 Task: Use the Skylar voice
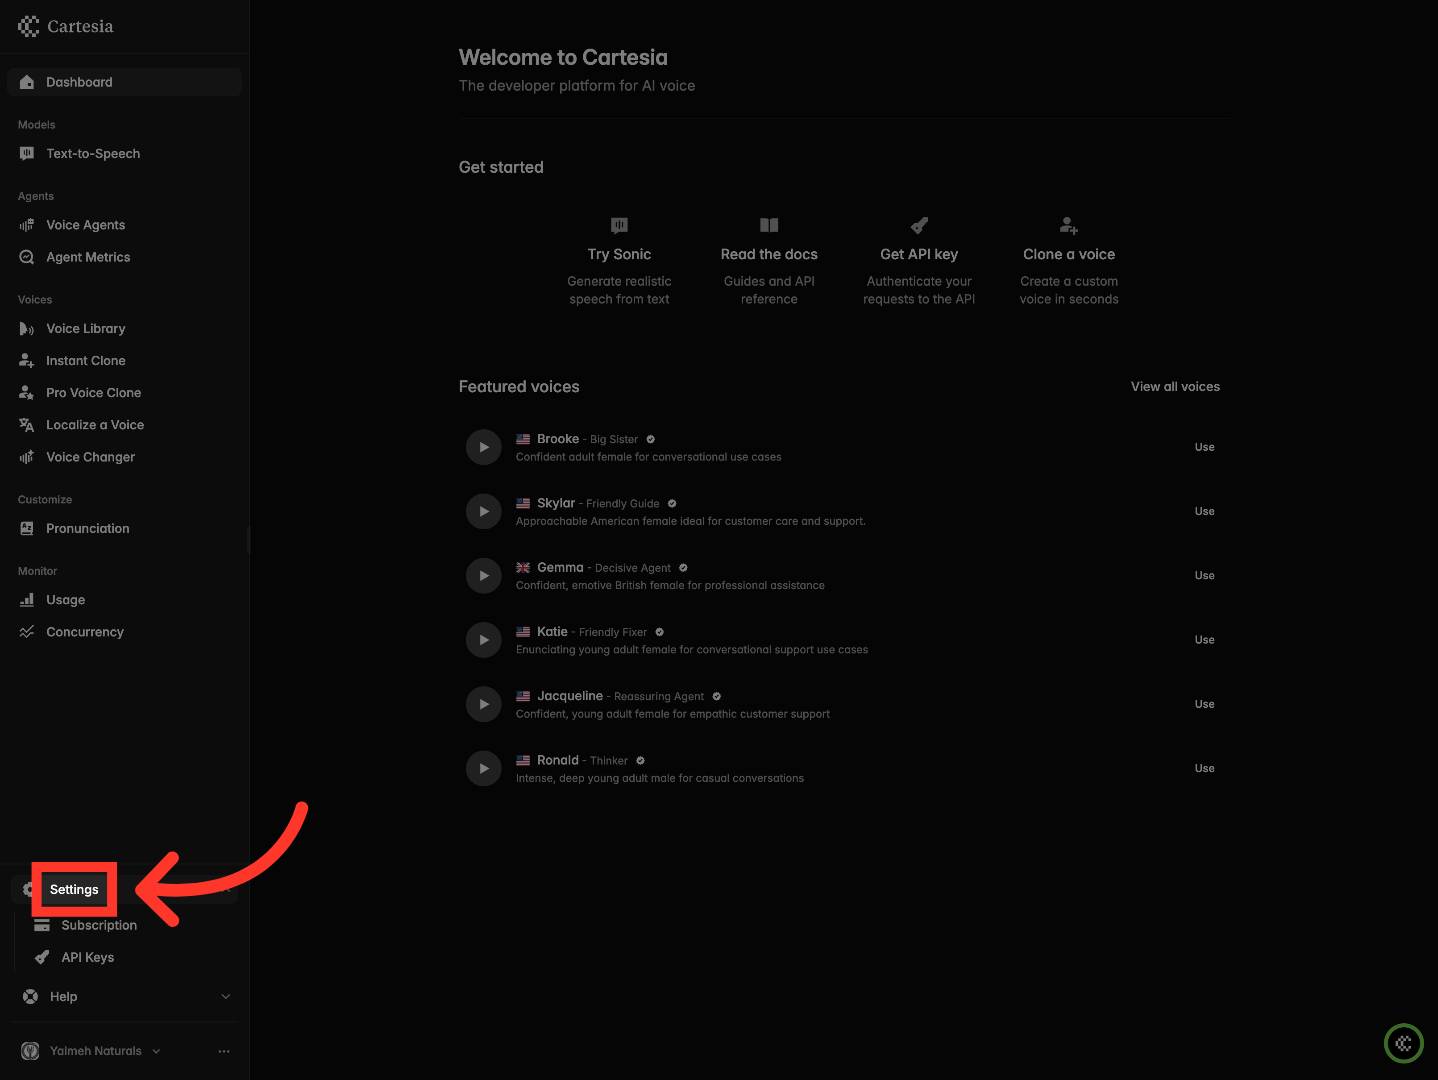(x=1205, y=511)
